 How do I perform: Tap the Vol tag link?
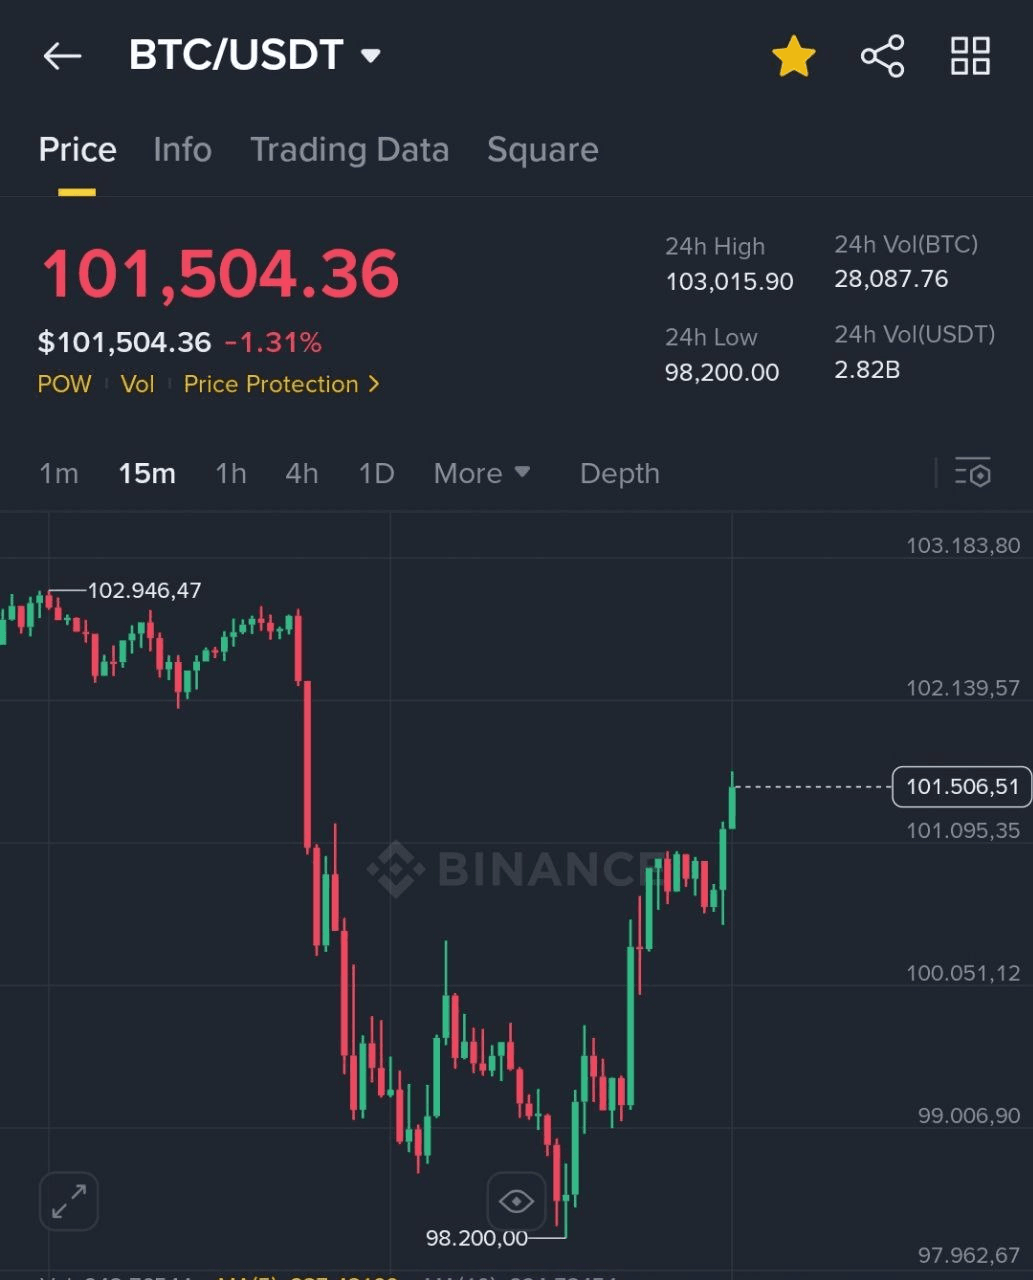[138, 384]
